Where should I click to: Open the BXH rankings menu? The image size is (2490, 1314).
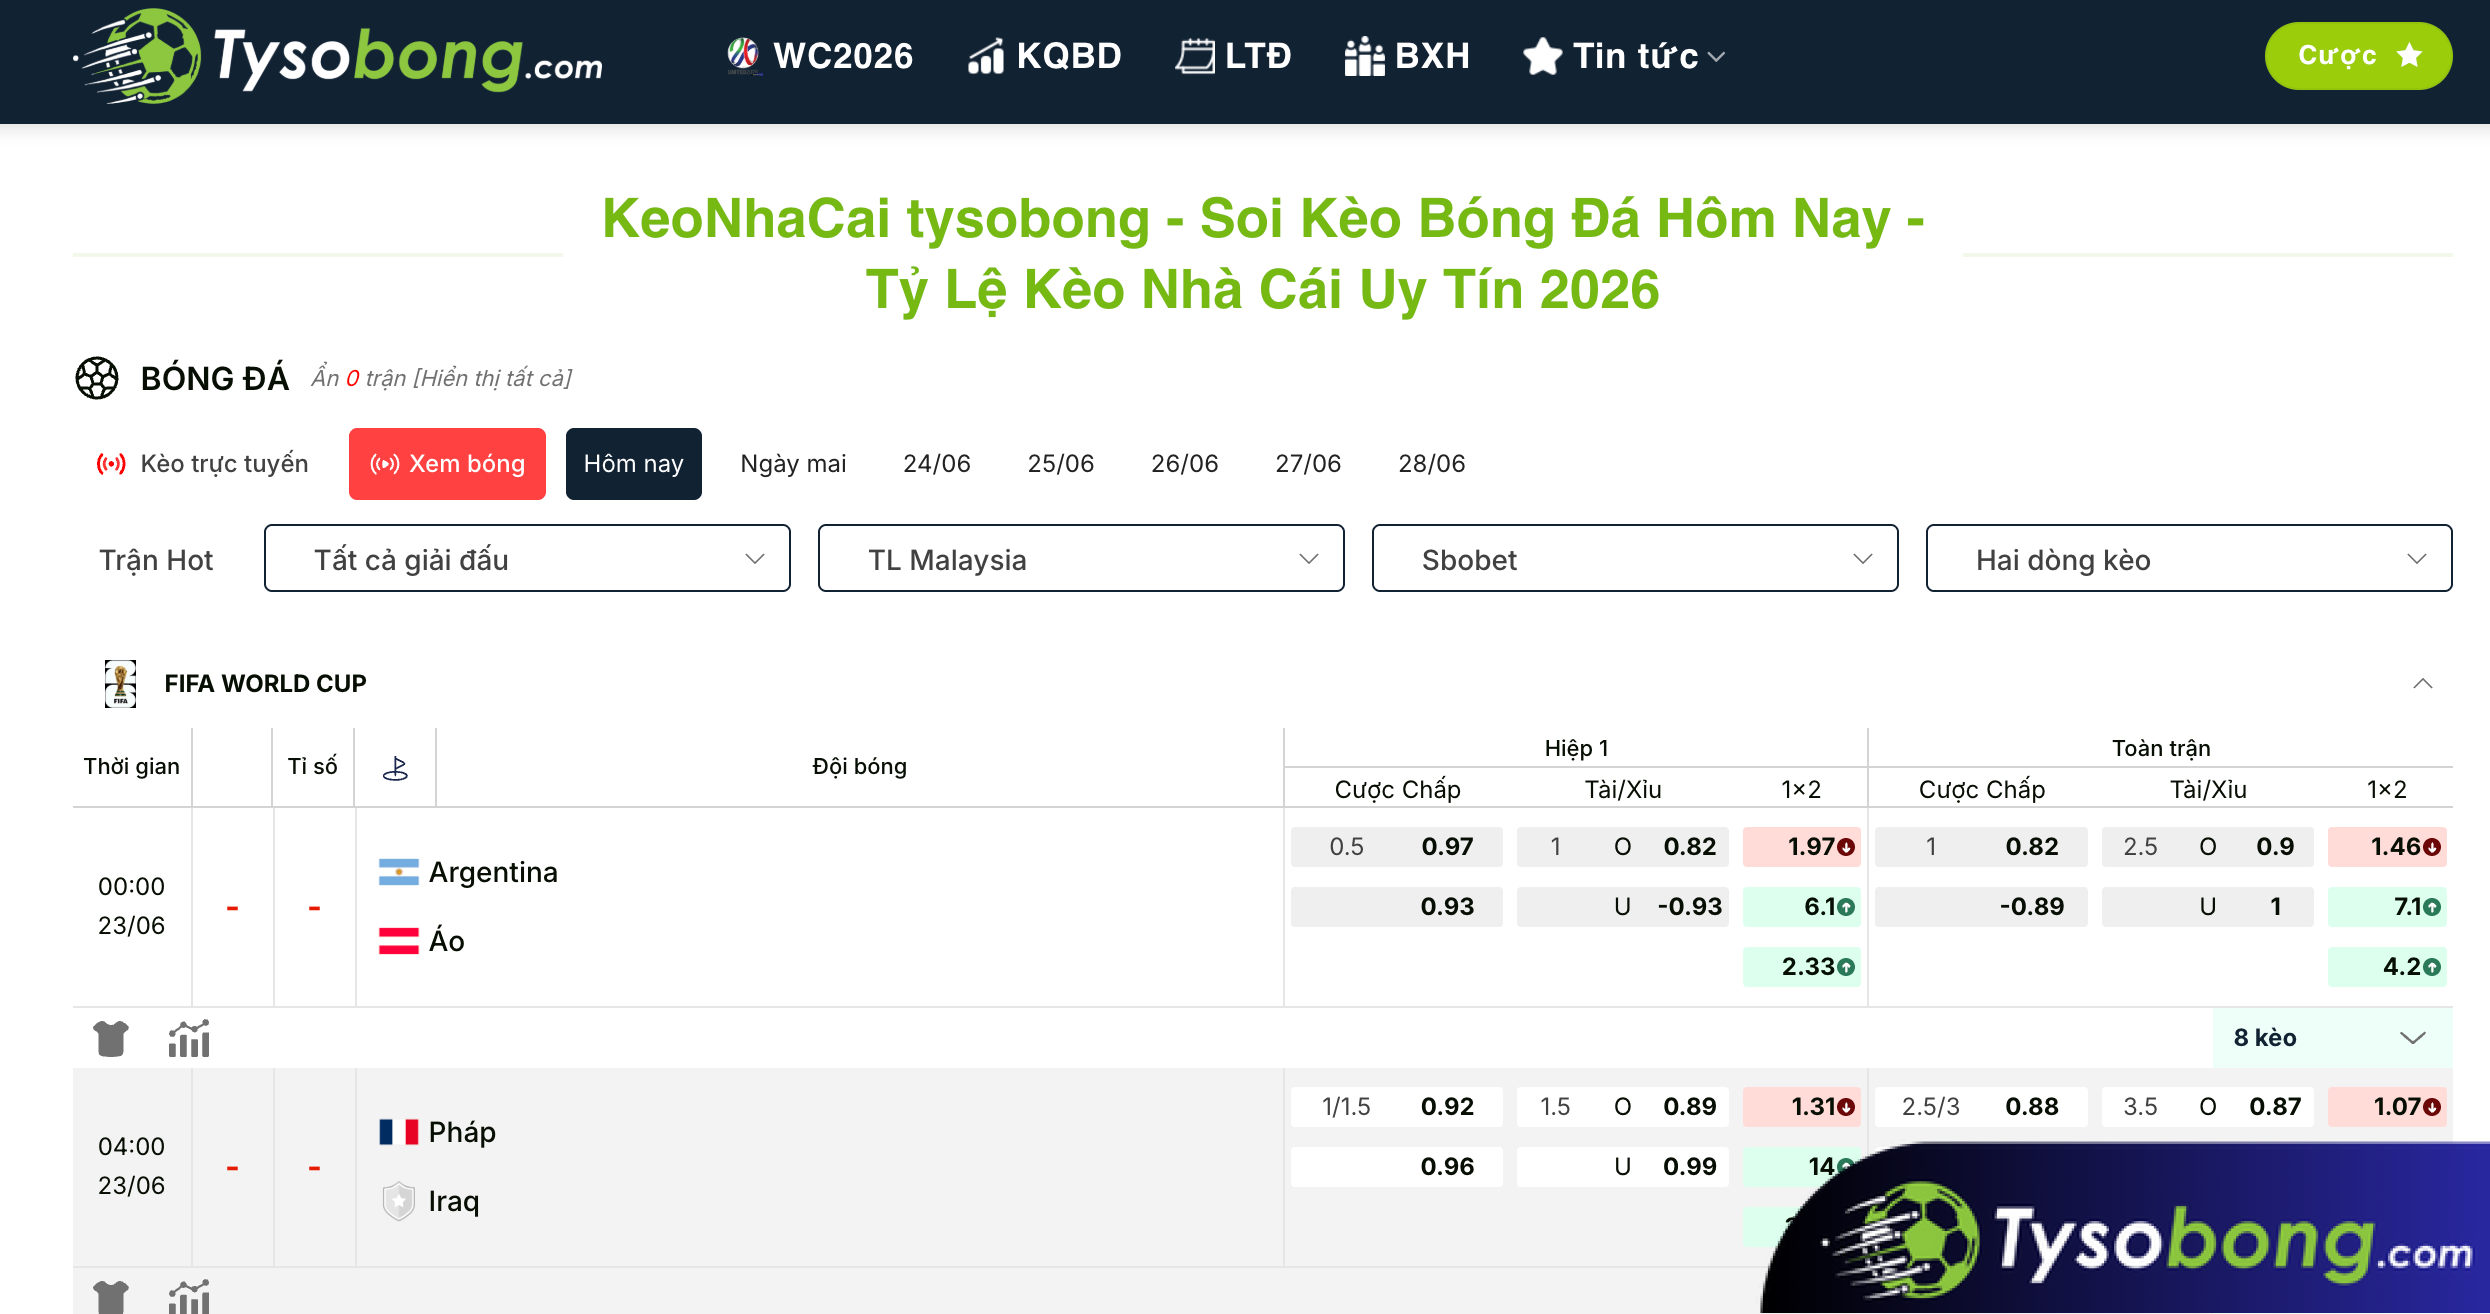click(x=1407, y=56)
